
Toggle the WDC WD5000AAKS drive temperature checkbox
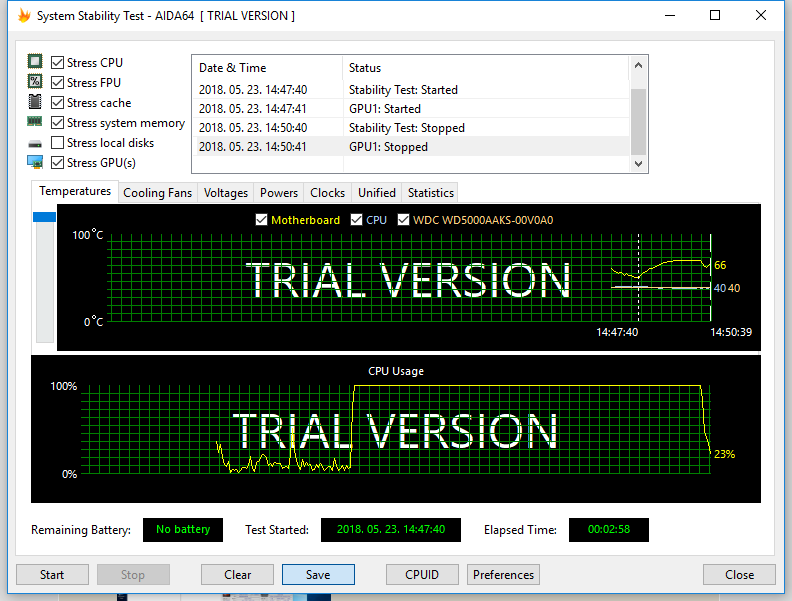click(403, 220)
